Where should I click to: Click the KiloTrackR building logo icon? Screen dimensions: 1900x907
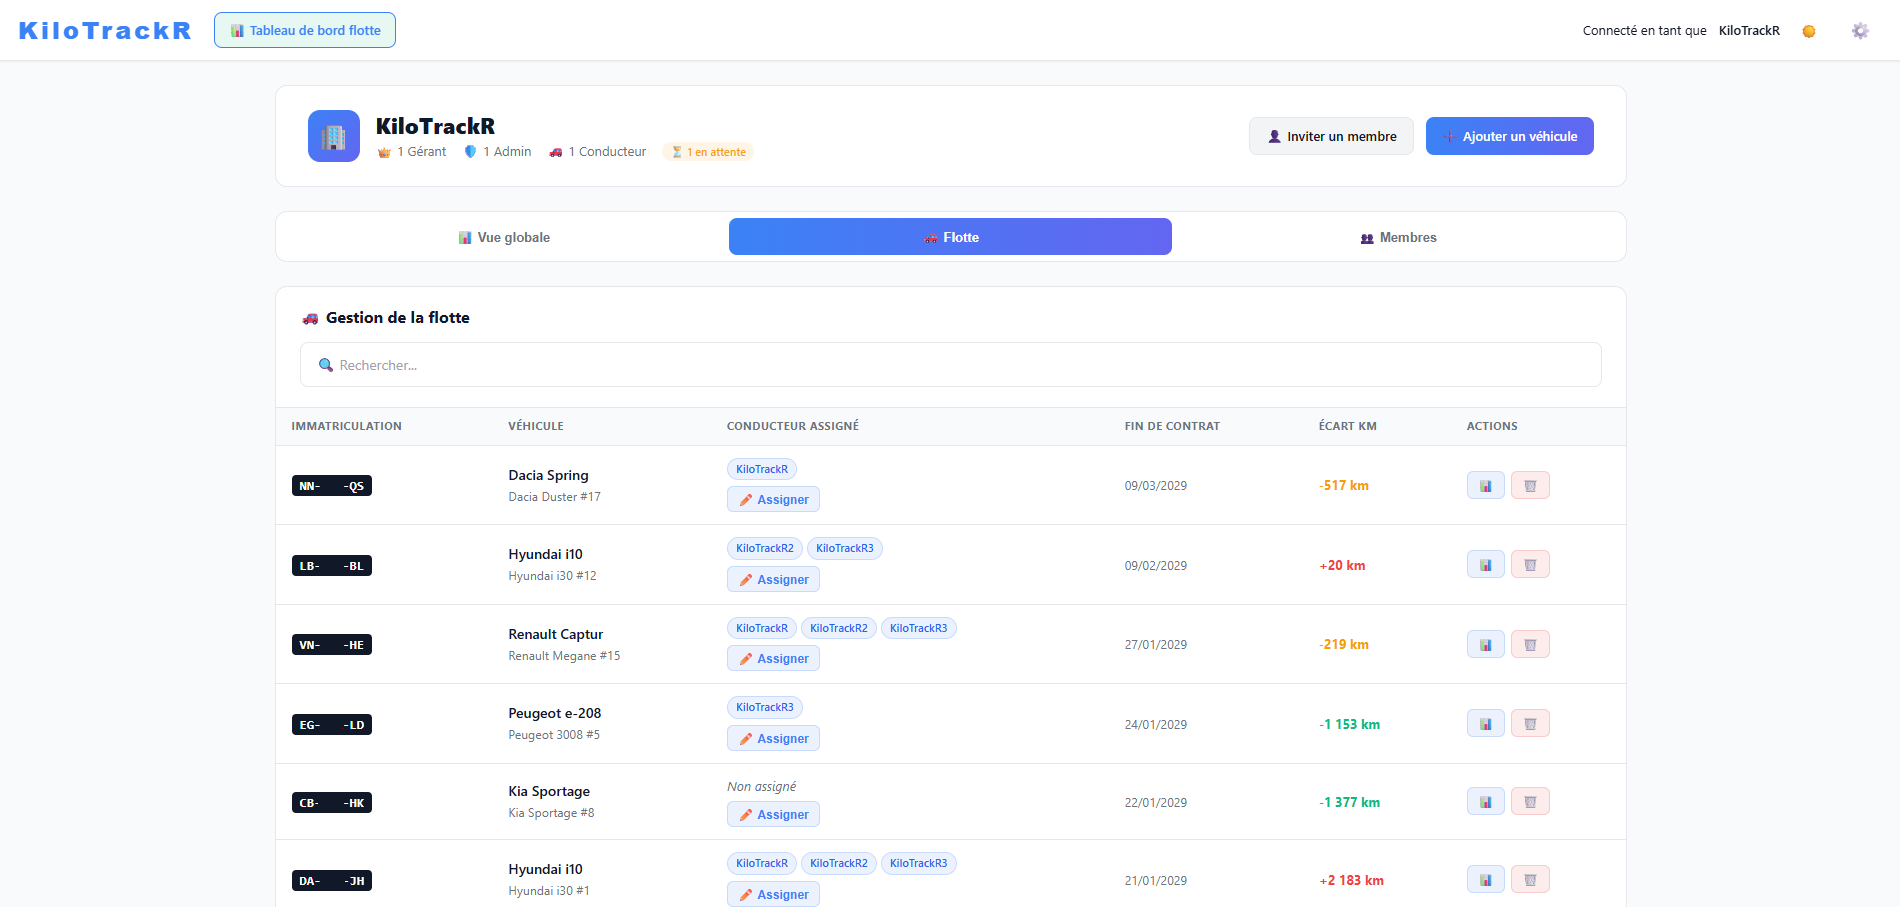334,136
